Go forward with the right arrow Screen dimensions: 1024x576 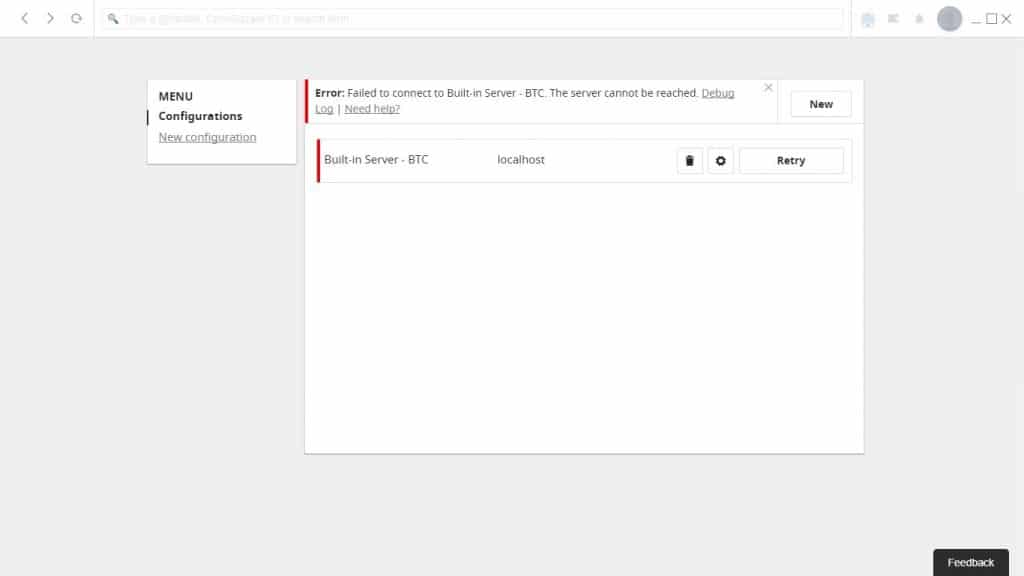50,18
